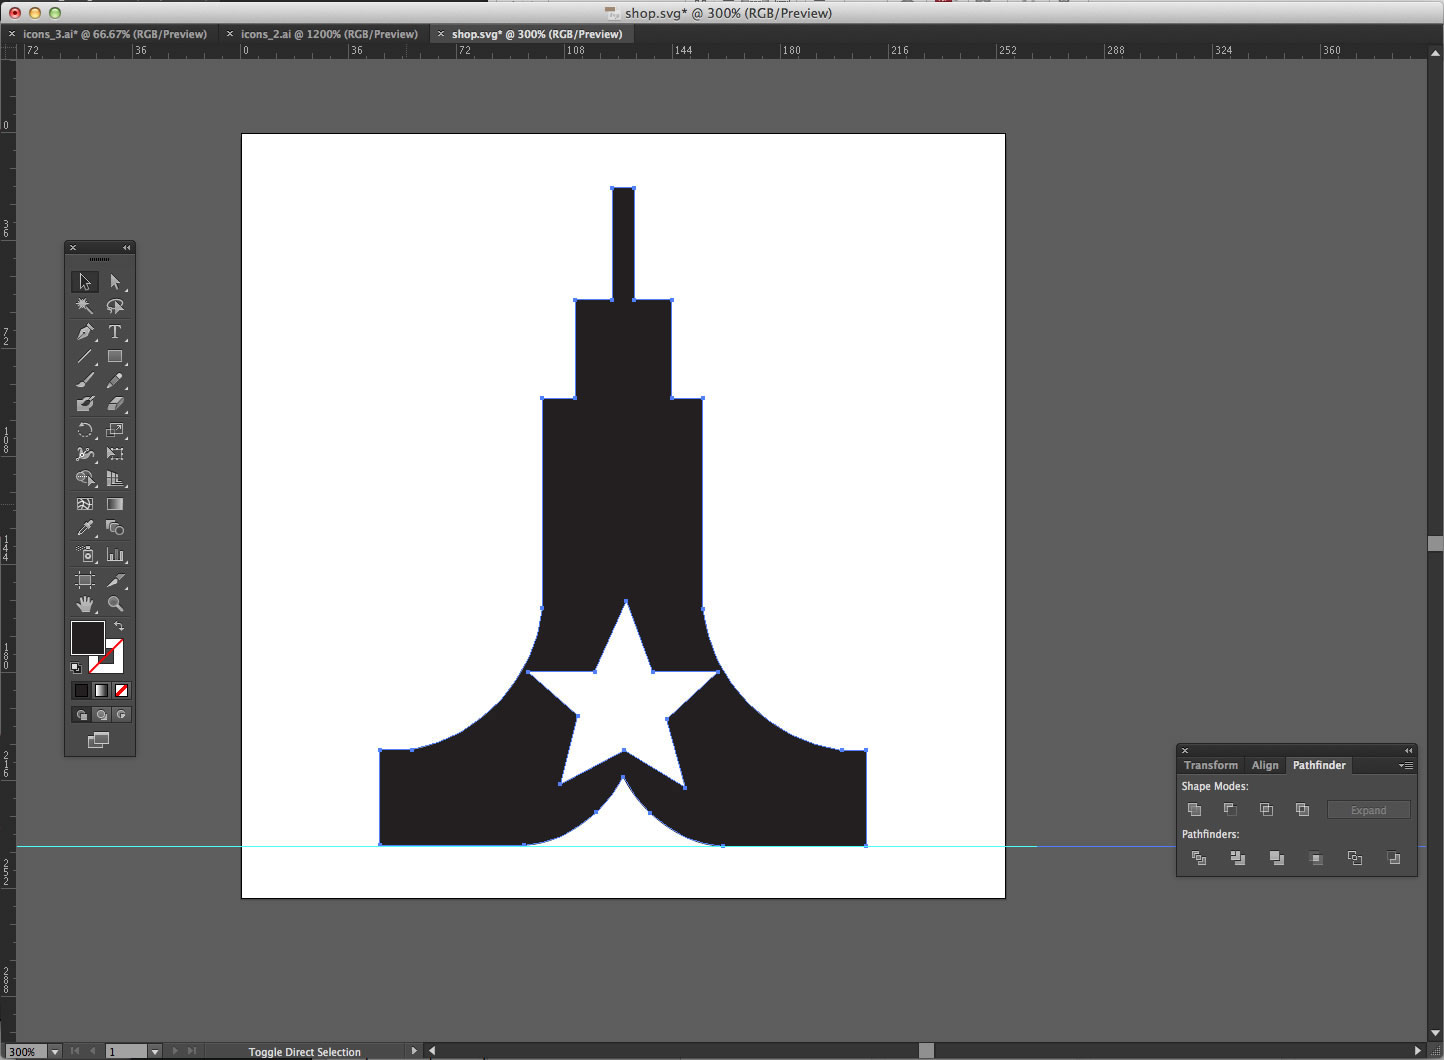Select the Pen tool
Viewport: 1444px width, 1060px height.
coord(85,332)
